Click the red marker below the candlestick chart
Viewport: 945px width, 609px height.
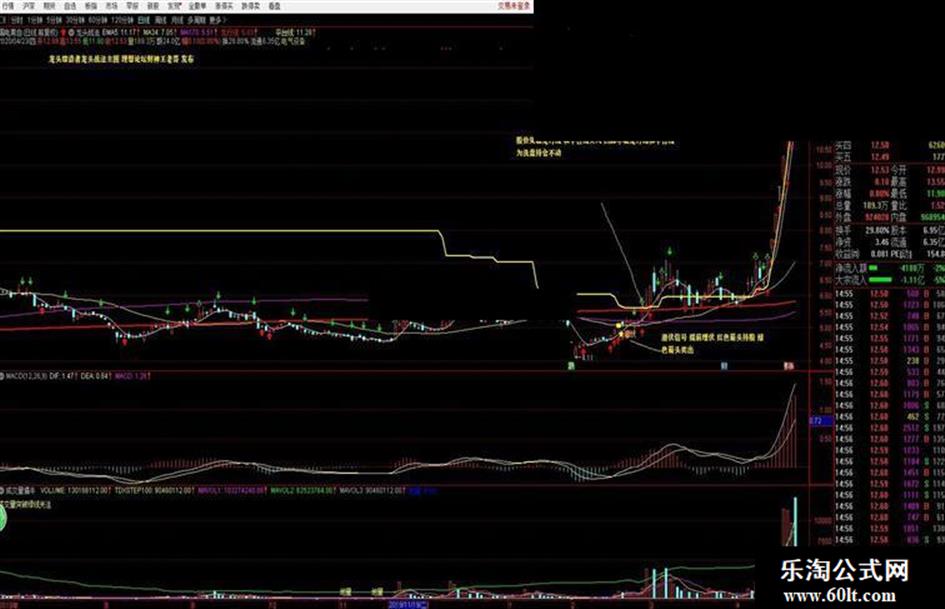(x=788, y=365)
